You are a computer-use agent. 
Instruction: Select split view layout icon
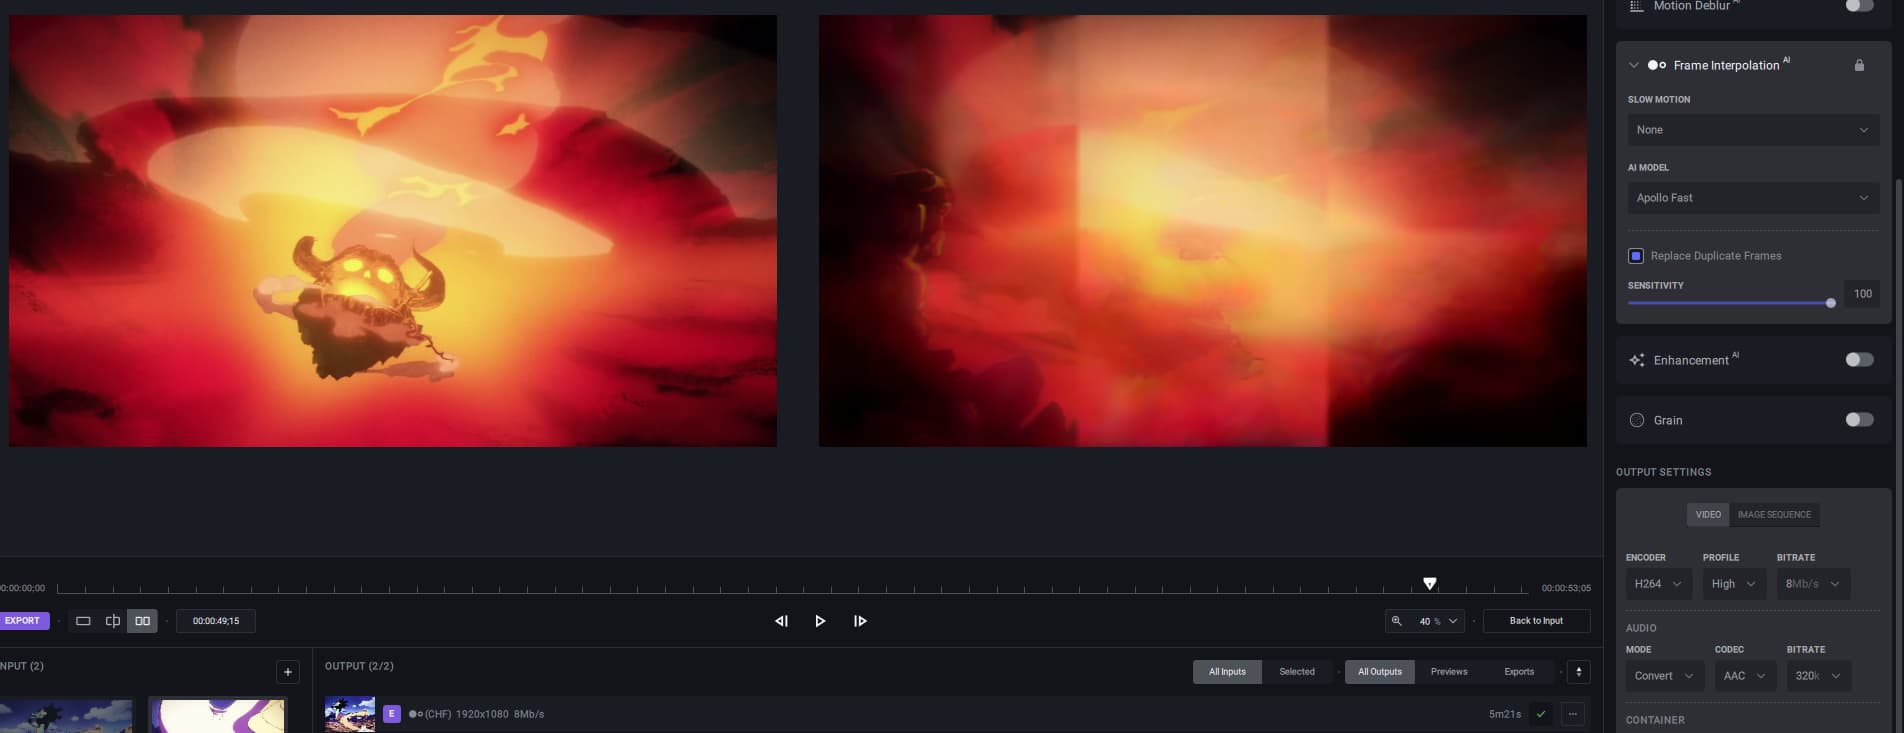click(x=113, y=621)
